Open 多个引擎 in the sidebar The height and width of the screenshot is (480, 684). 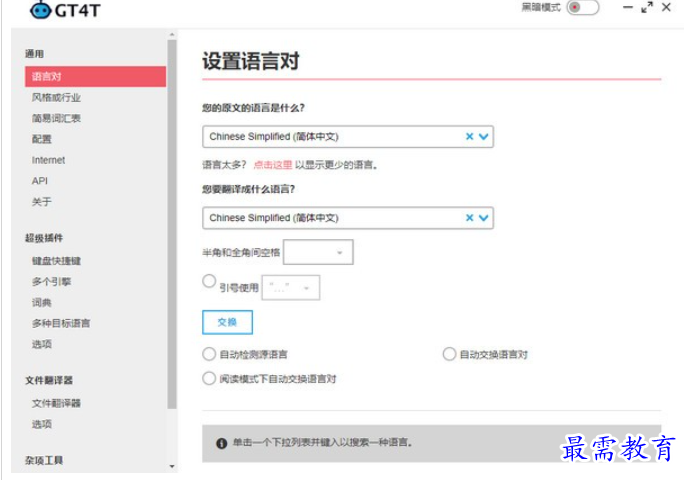51,281
